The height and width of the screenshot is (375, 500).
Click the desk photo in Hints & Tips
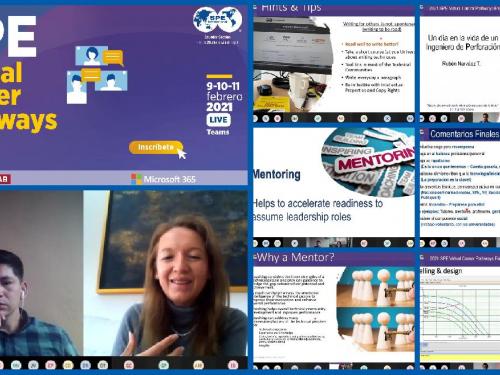tap(294, 64)
